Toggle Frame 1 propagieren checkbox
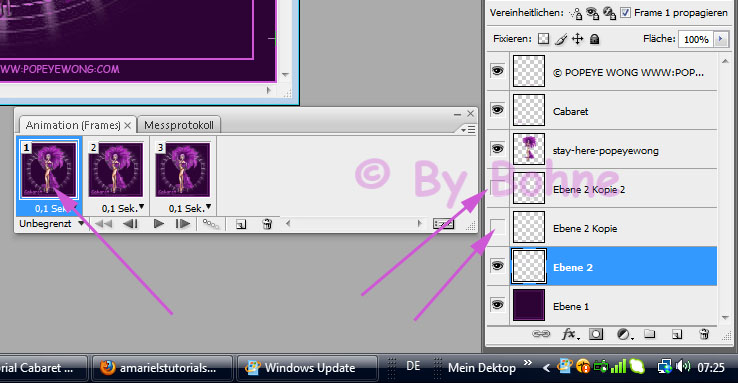This screenshot has height=383, width=738. click(626, 13)
